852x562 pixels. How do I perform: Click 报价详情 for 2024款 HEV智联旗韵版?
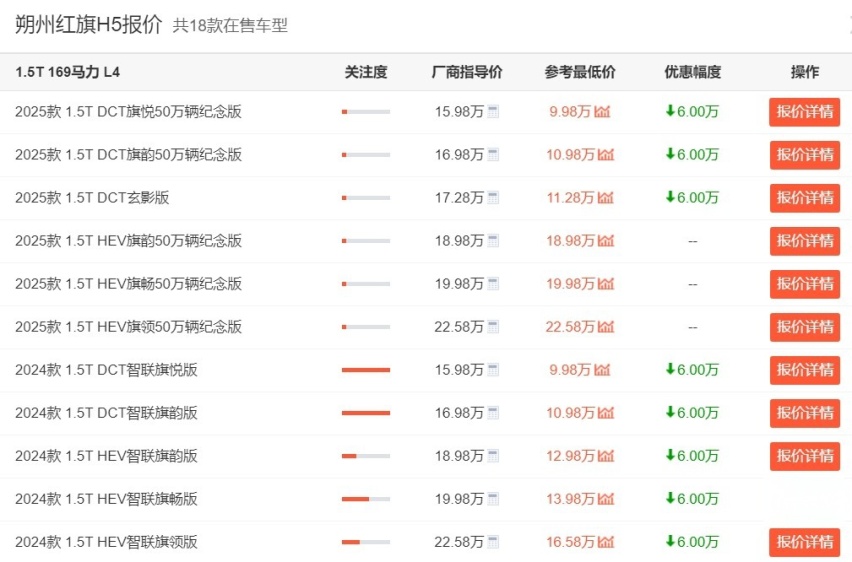coord(805,456)
